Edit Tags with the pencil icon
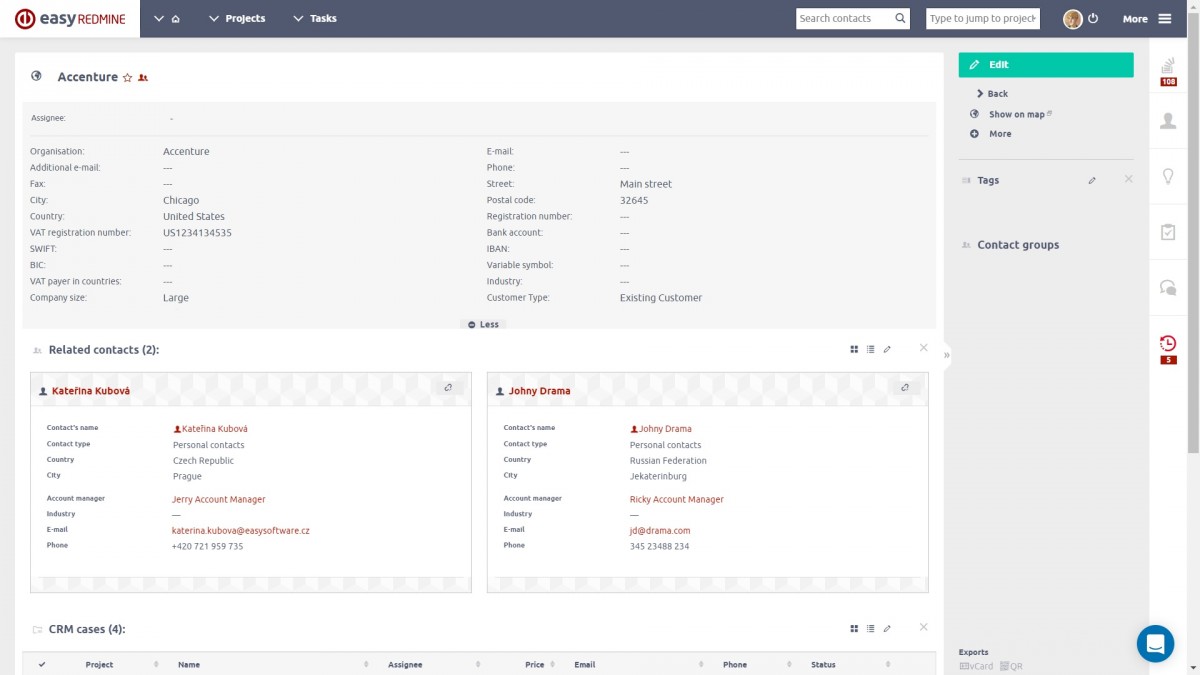Image resolution: width=1200 pixels, height=675 pixels. coord(1092,180)
